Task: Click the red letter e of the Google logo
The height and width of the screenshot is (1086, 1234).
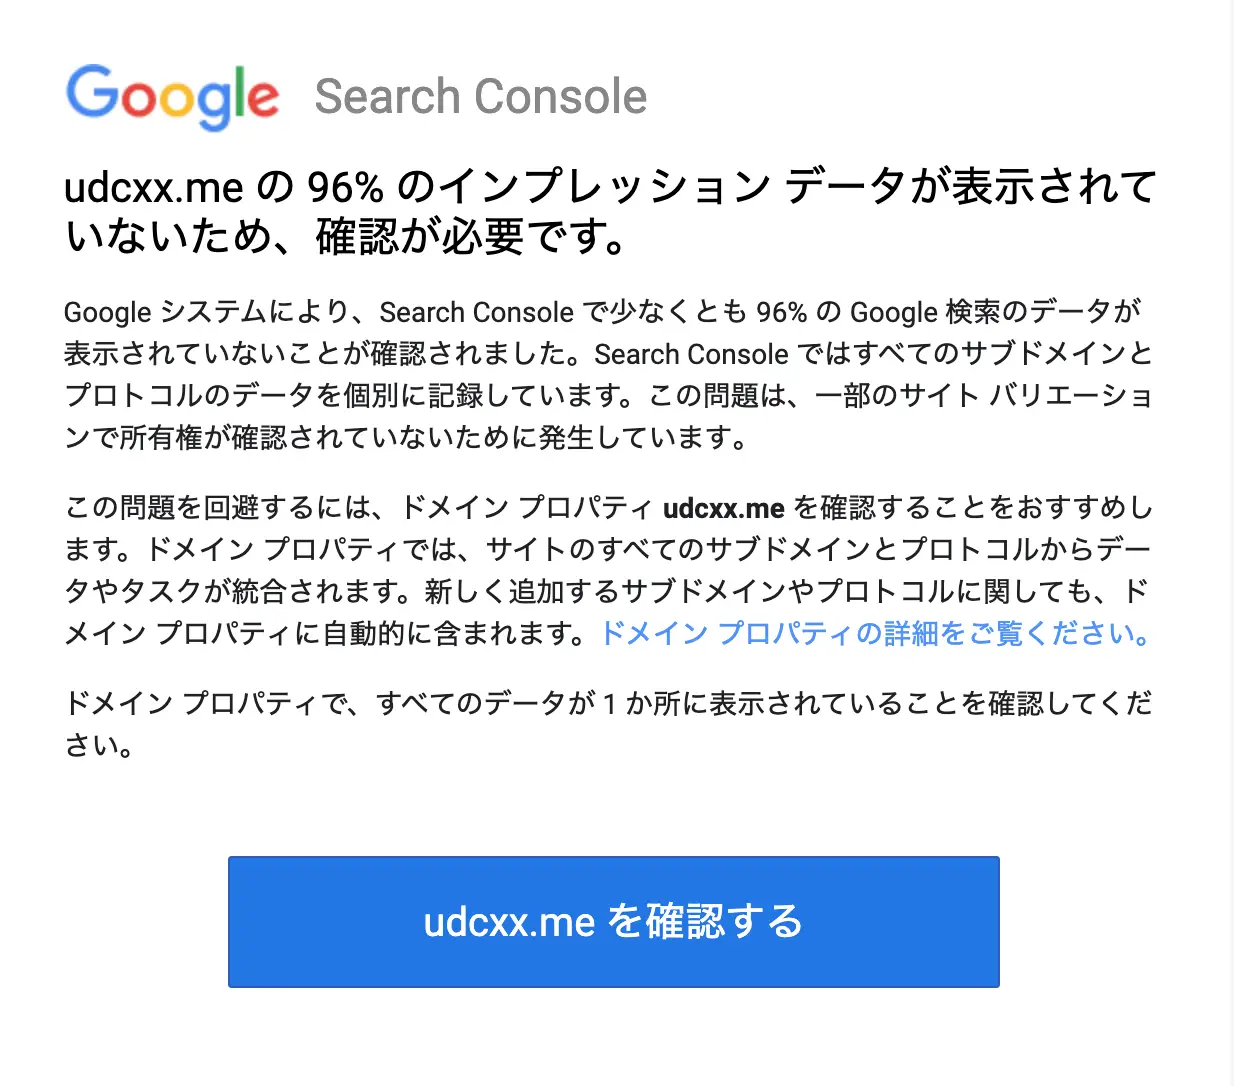Action: 262,99
